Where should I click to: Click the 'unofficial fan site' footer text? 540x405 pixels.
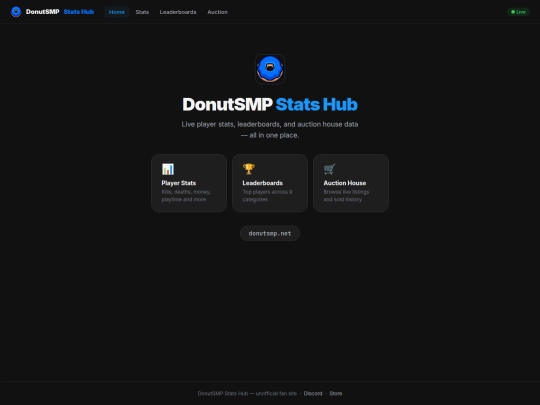276,393
